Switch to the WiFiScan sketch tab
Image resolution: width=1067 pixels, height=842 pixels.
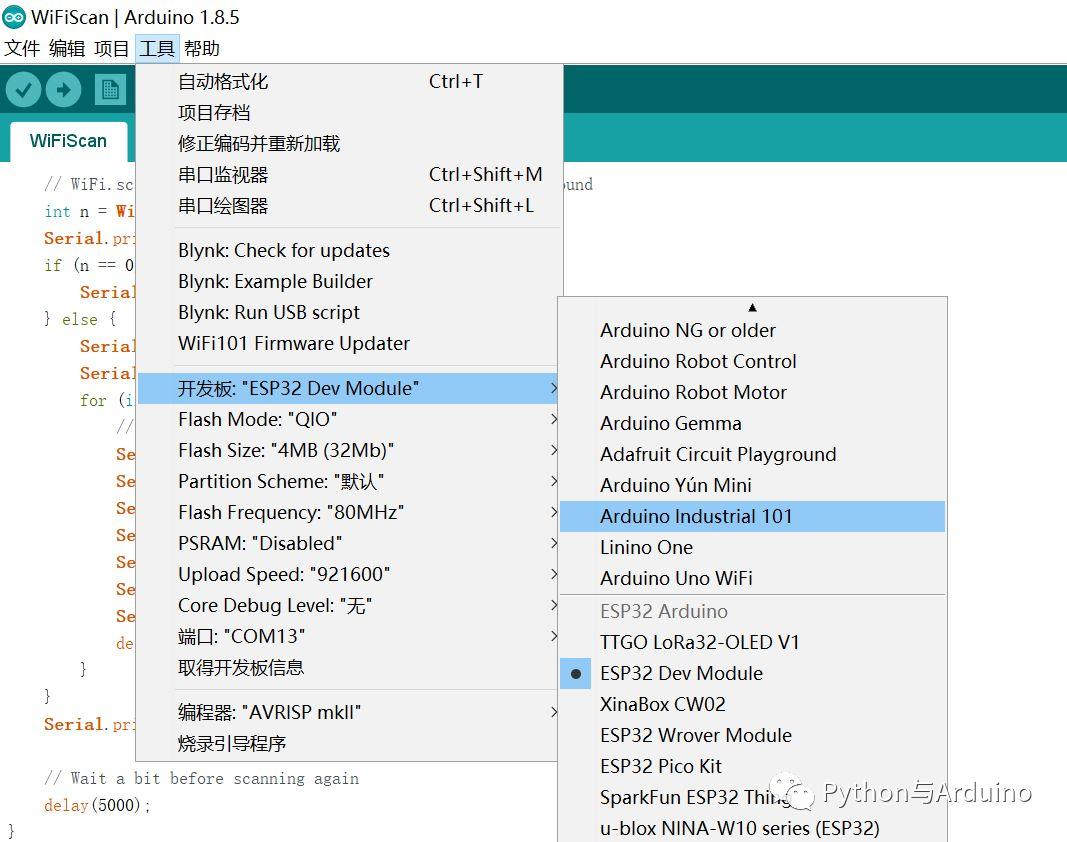[x=68, y=141]
